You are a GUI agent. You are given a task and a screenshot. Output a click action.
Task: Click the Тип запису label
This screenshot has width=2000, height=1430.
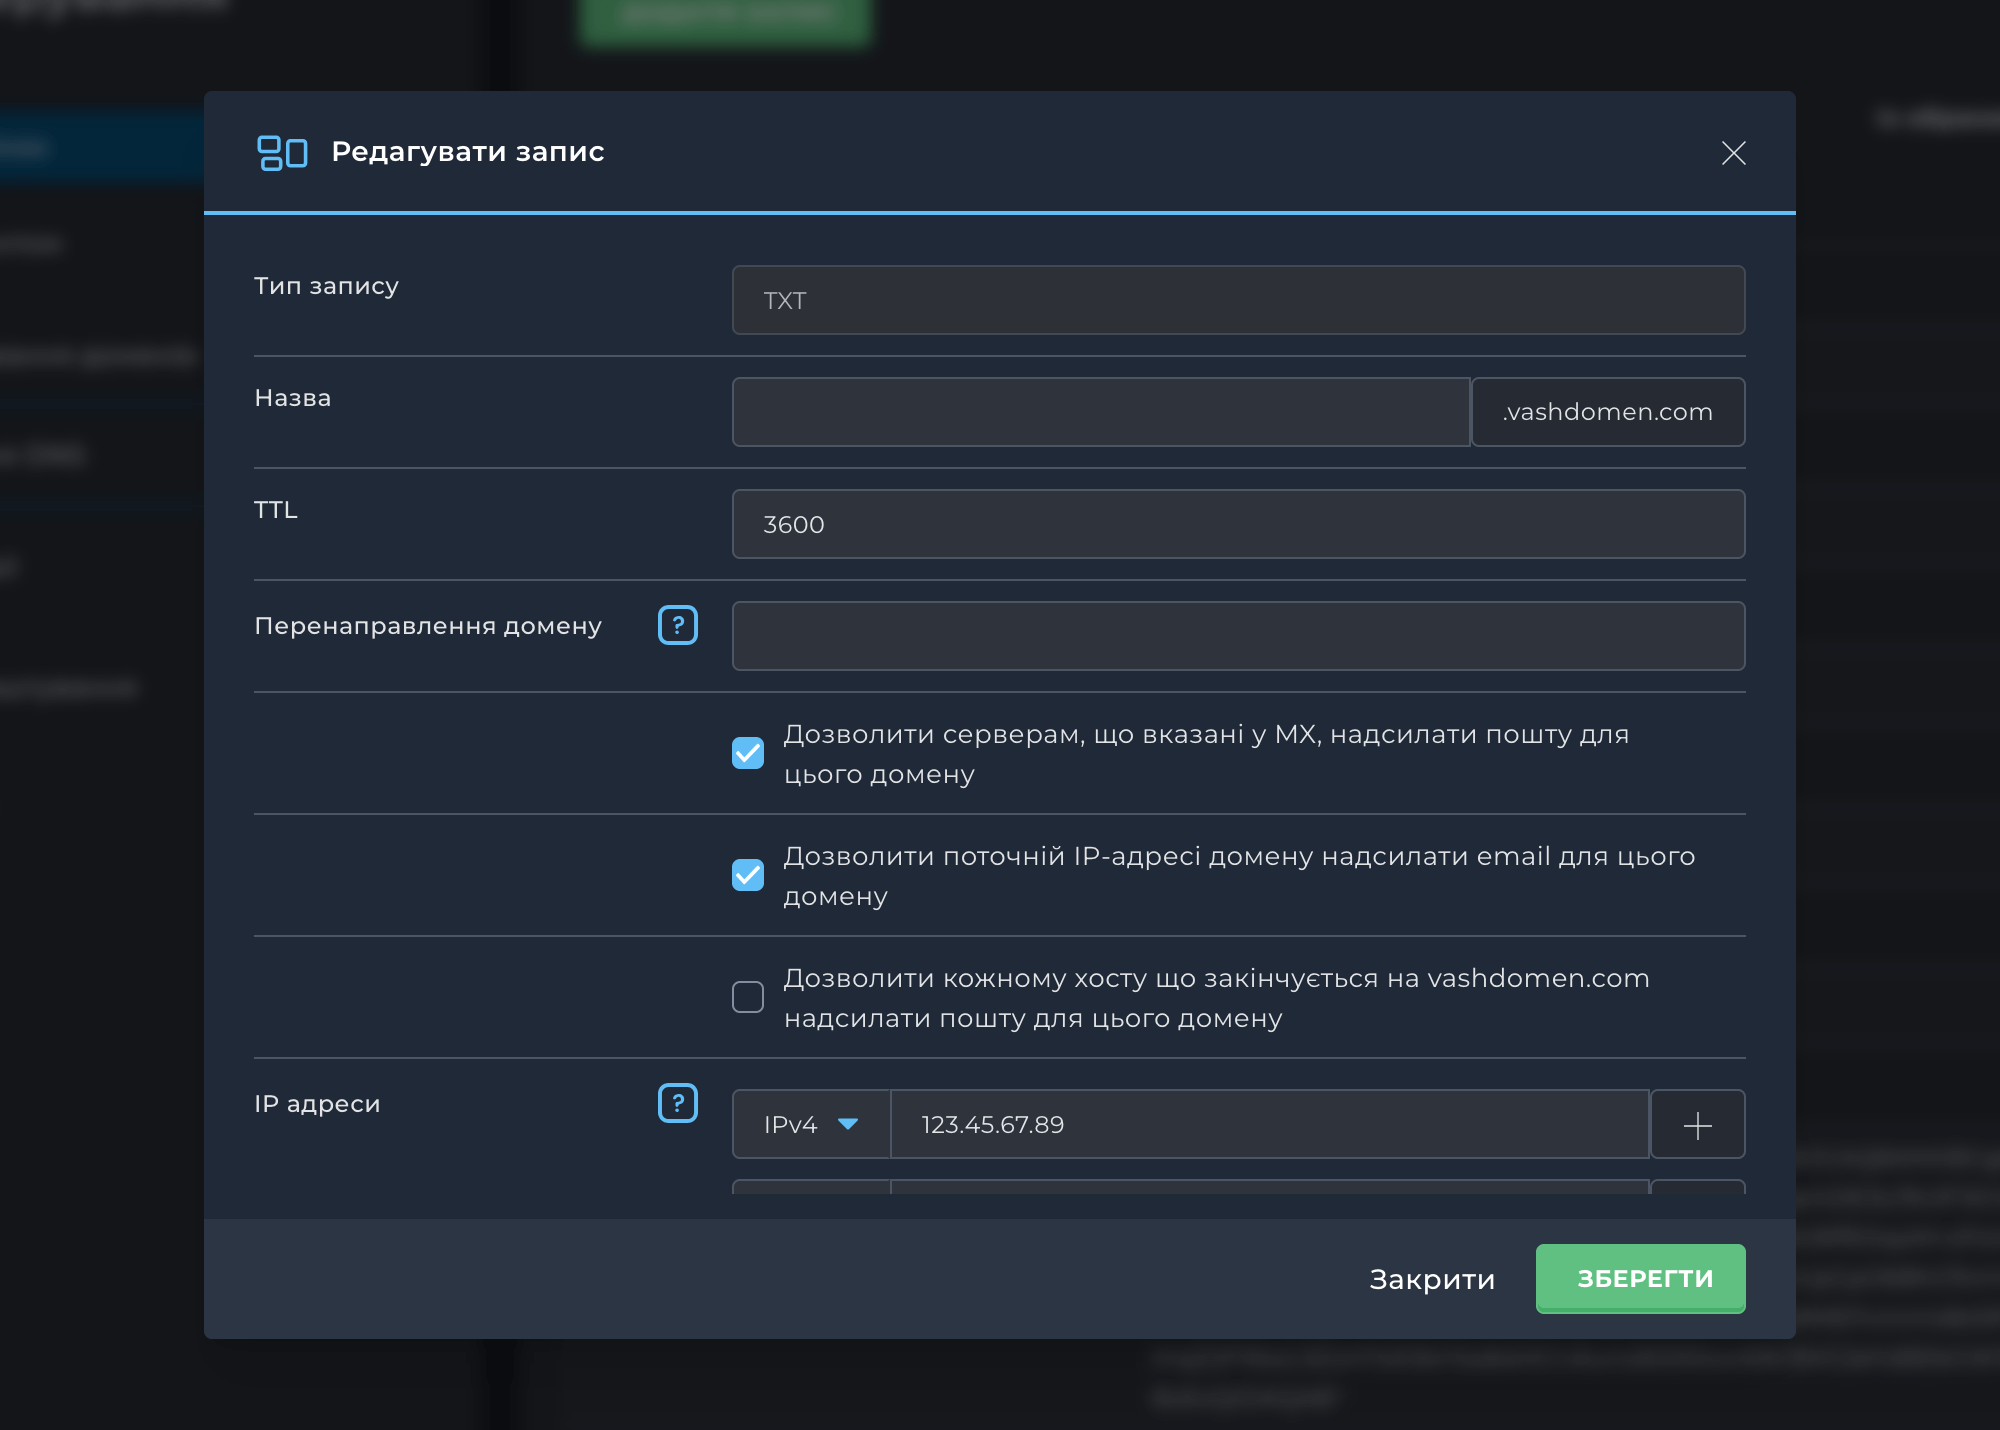327,286
